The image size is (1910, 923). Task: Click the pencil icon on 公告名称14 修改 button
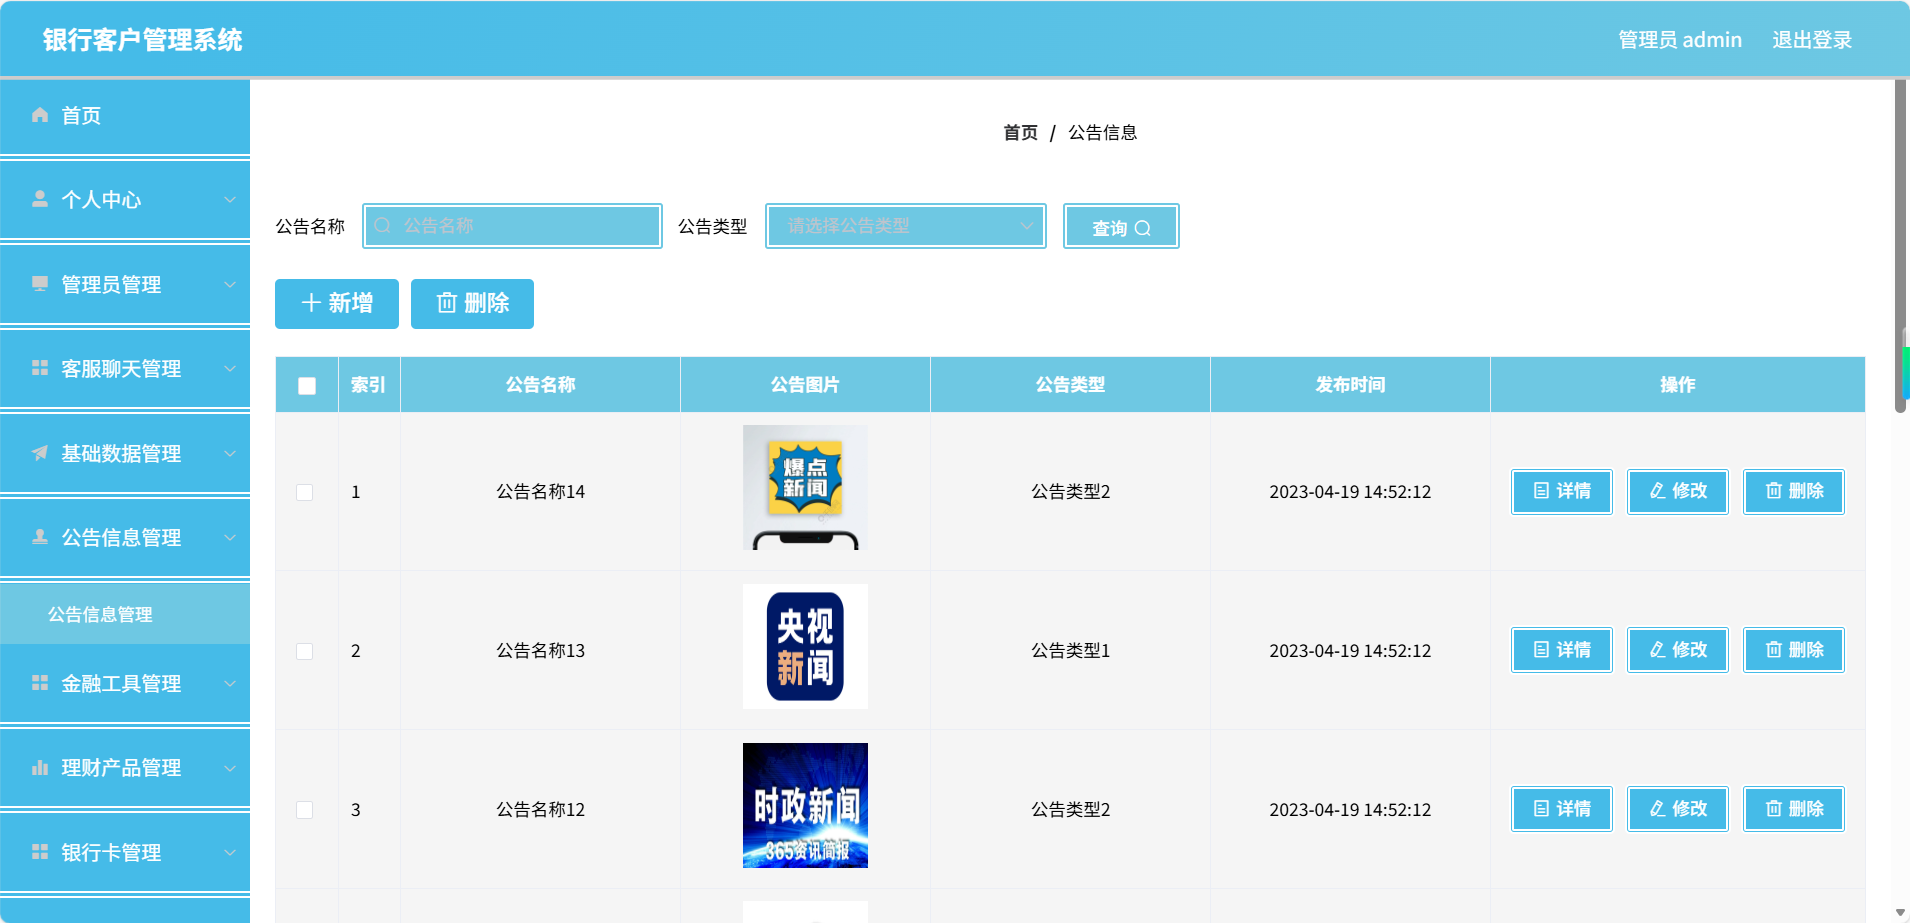(x=1657, y=491)
